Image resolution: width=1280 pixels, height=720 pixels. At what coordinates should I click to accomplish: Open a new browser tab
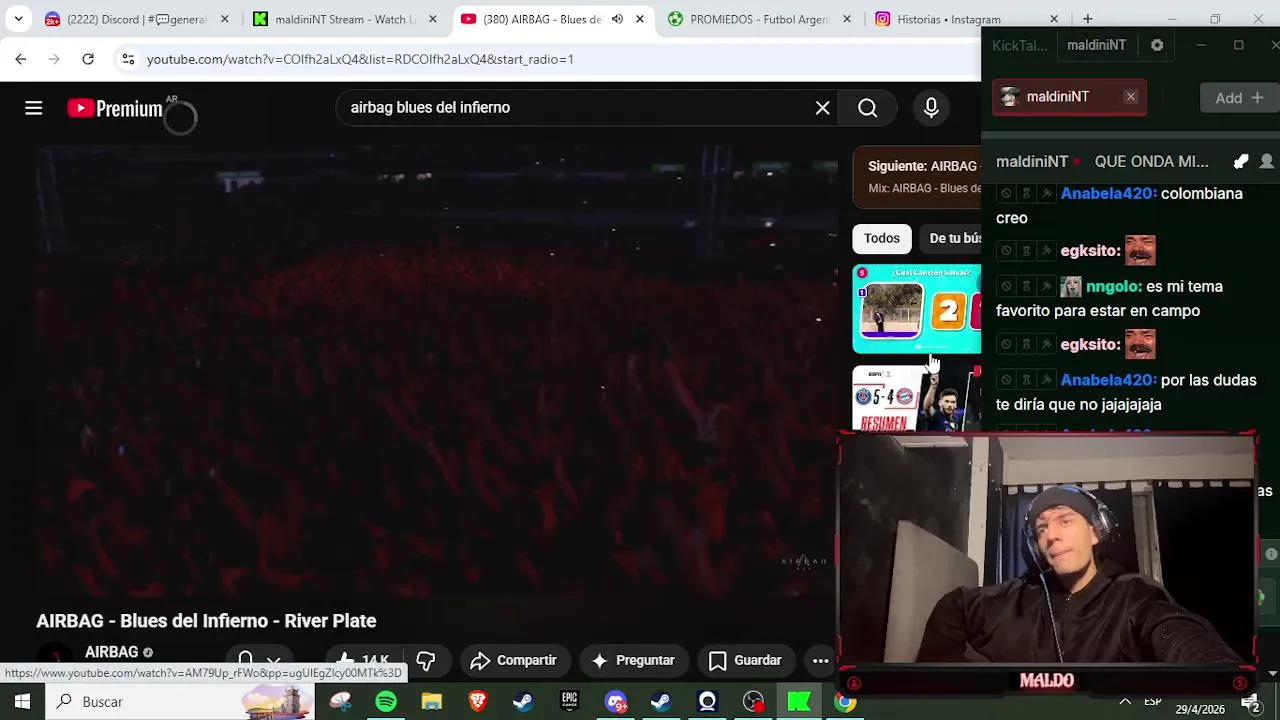(1087, 19)
